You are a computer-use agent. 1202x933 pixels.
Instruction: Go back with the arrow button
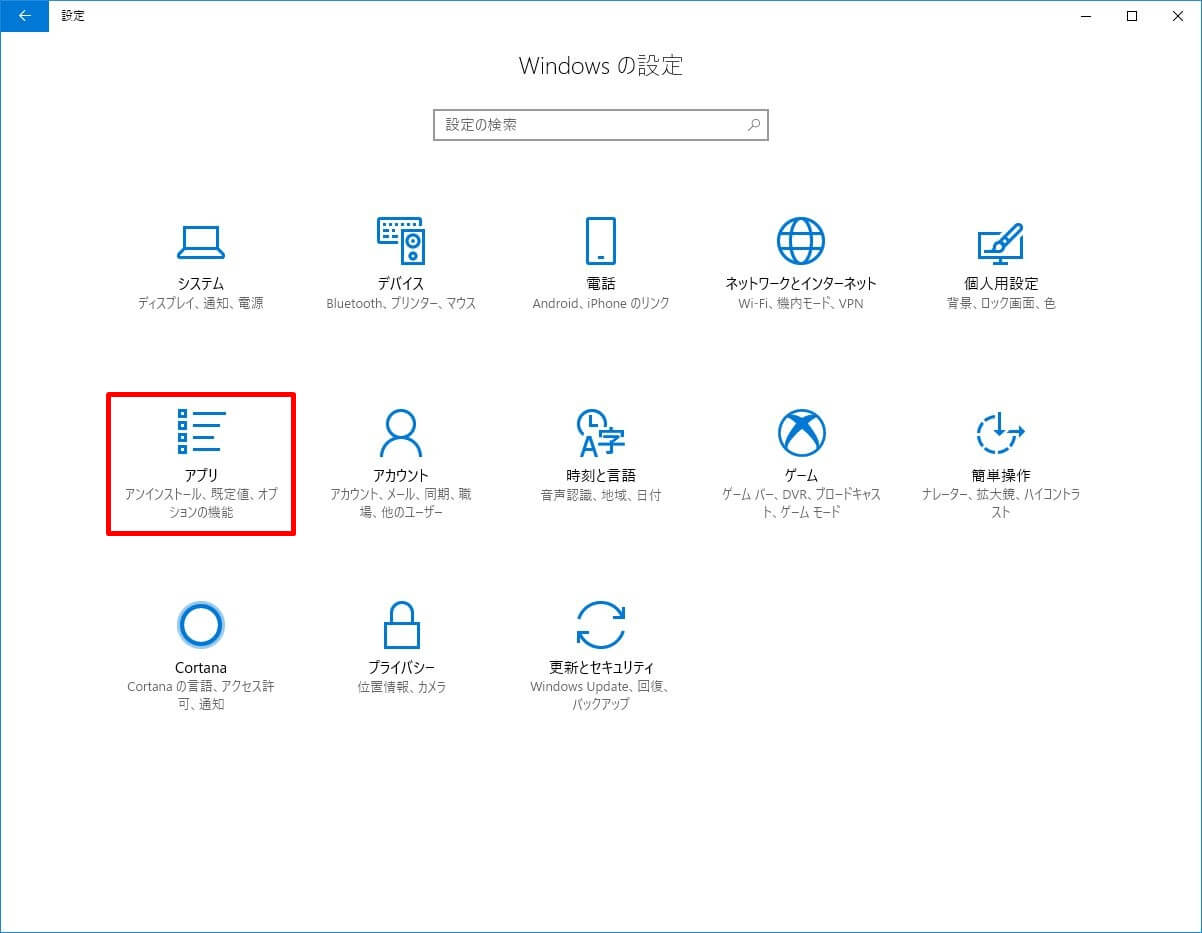click(24, 16)
